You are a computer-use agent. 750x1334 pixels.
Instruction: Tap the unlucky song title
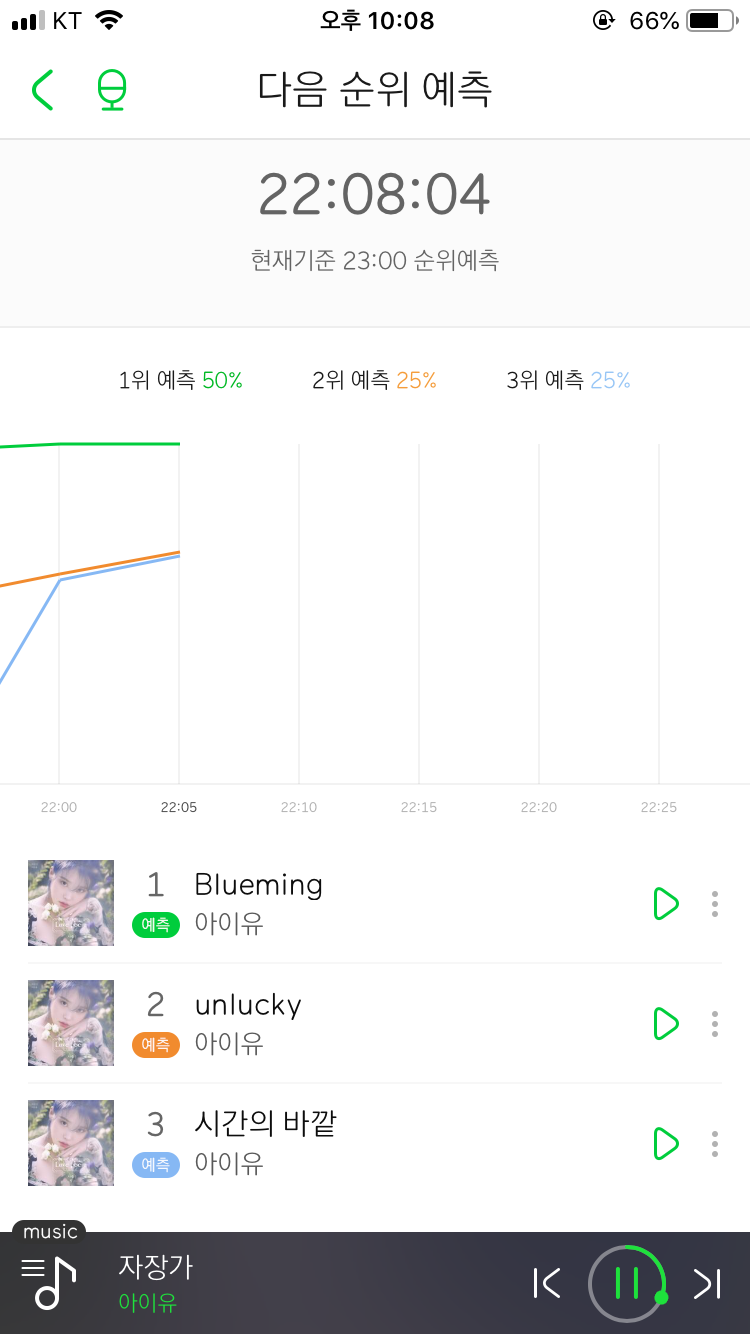248,1005
